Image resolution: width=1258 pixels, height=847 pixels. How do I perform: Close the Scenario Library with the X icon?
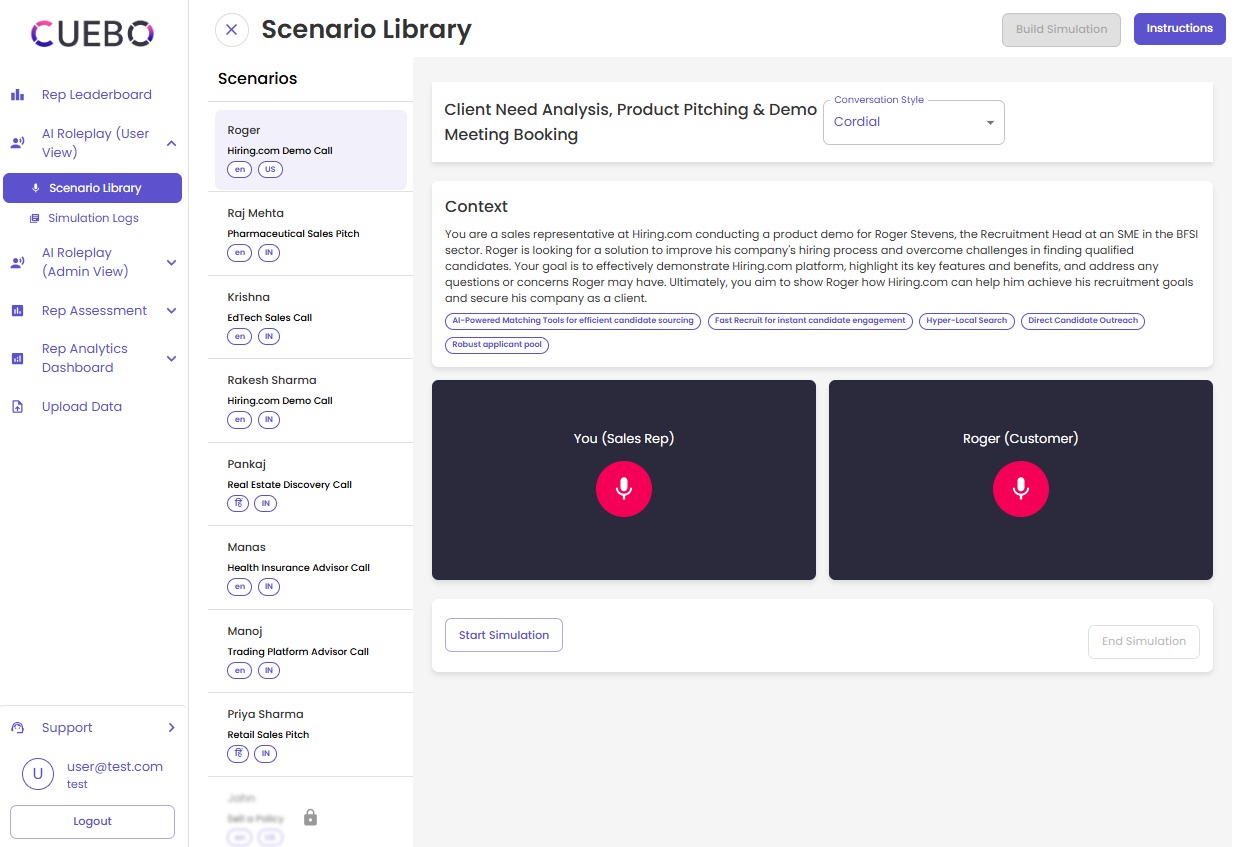231,30
